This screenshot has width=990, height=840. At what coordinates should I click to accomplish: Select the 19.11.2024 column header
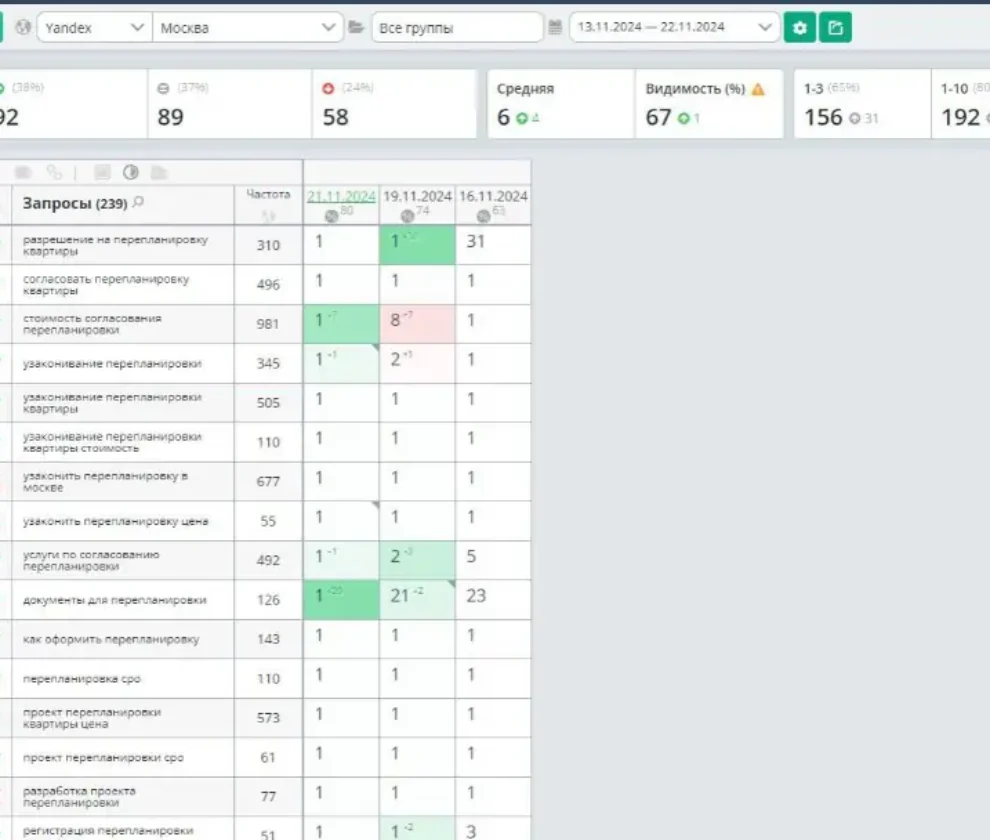(x=417, y=196)
